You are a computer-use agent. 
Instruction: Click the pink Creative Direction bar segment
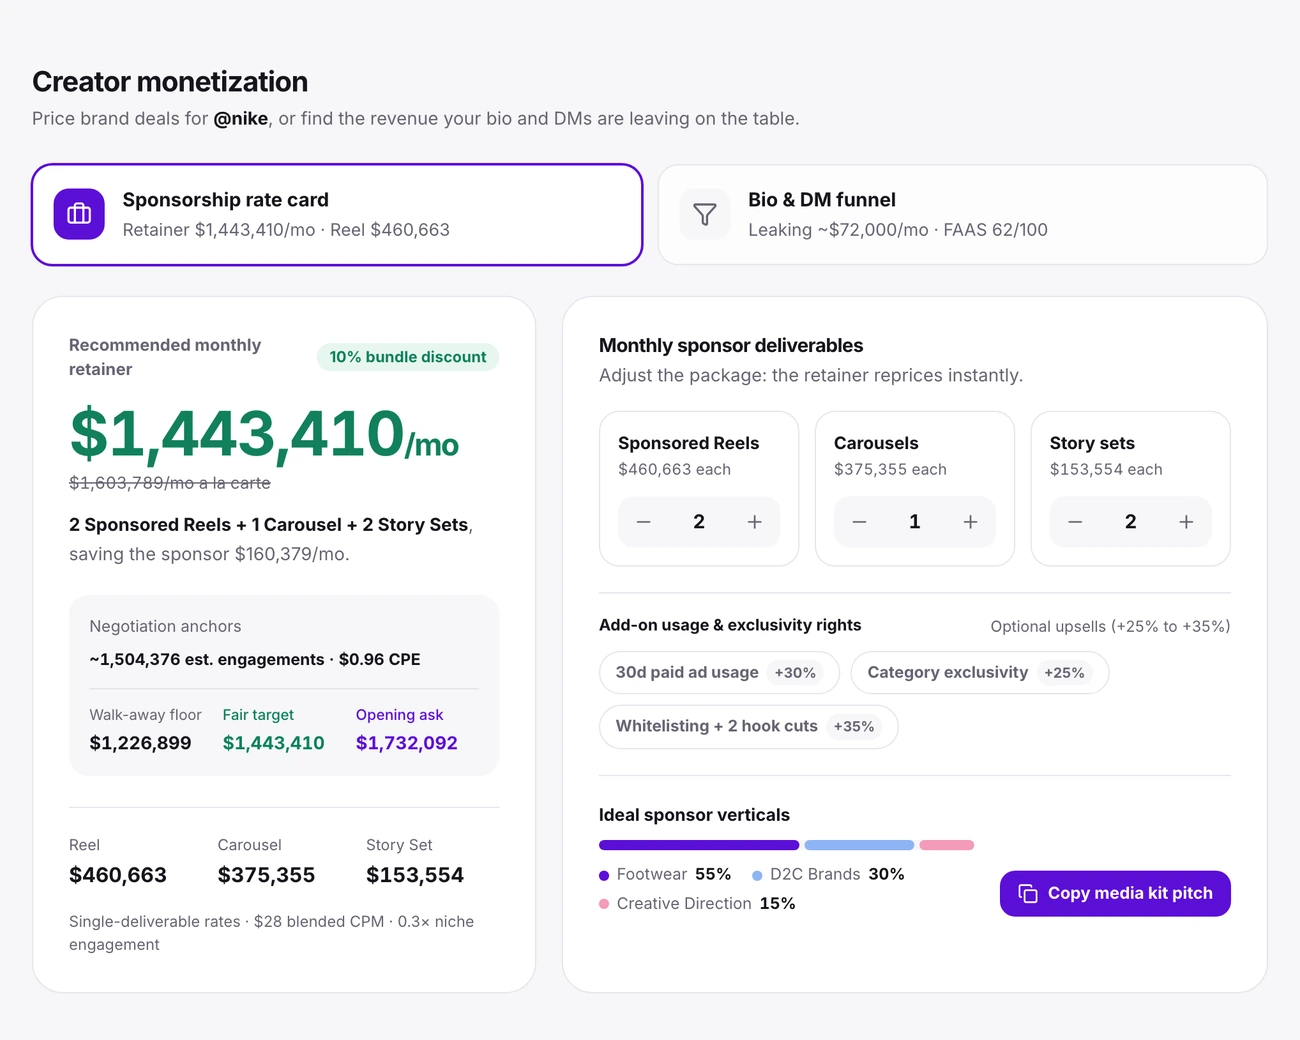pyautogui.click(x=947, y=845)
